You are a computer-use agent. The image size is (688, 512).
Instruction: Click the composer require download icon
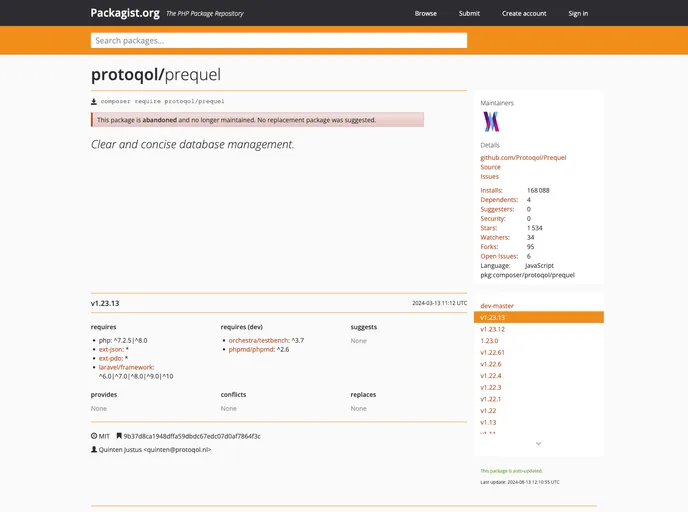[x=94, y=101]
